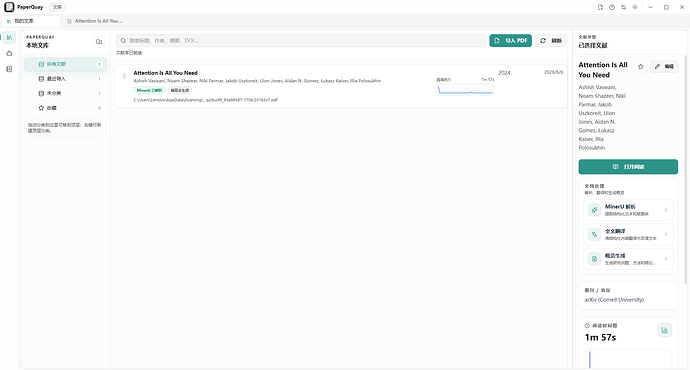Viewport: 690px width, 370px height.
Task: Select 所有文献 in the sidebar
Action: point(66,64)
